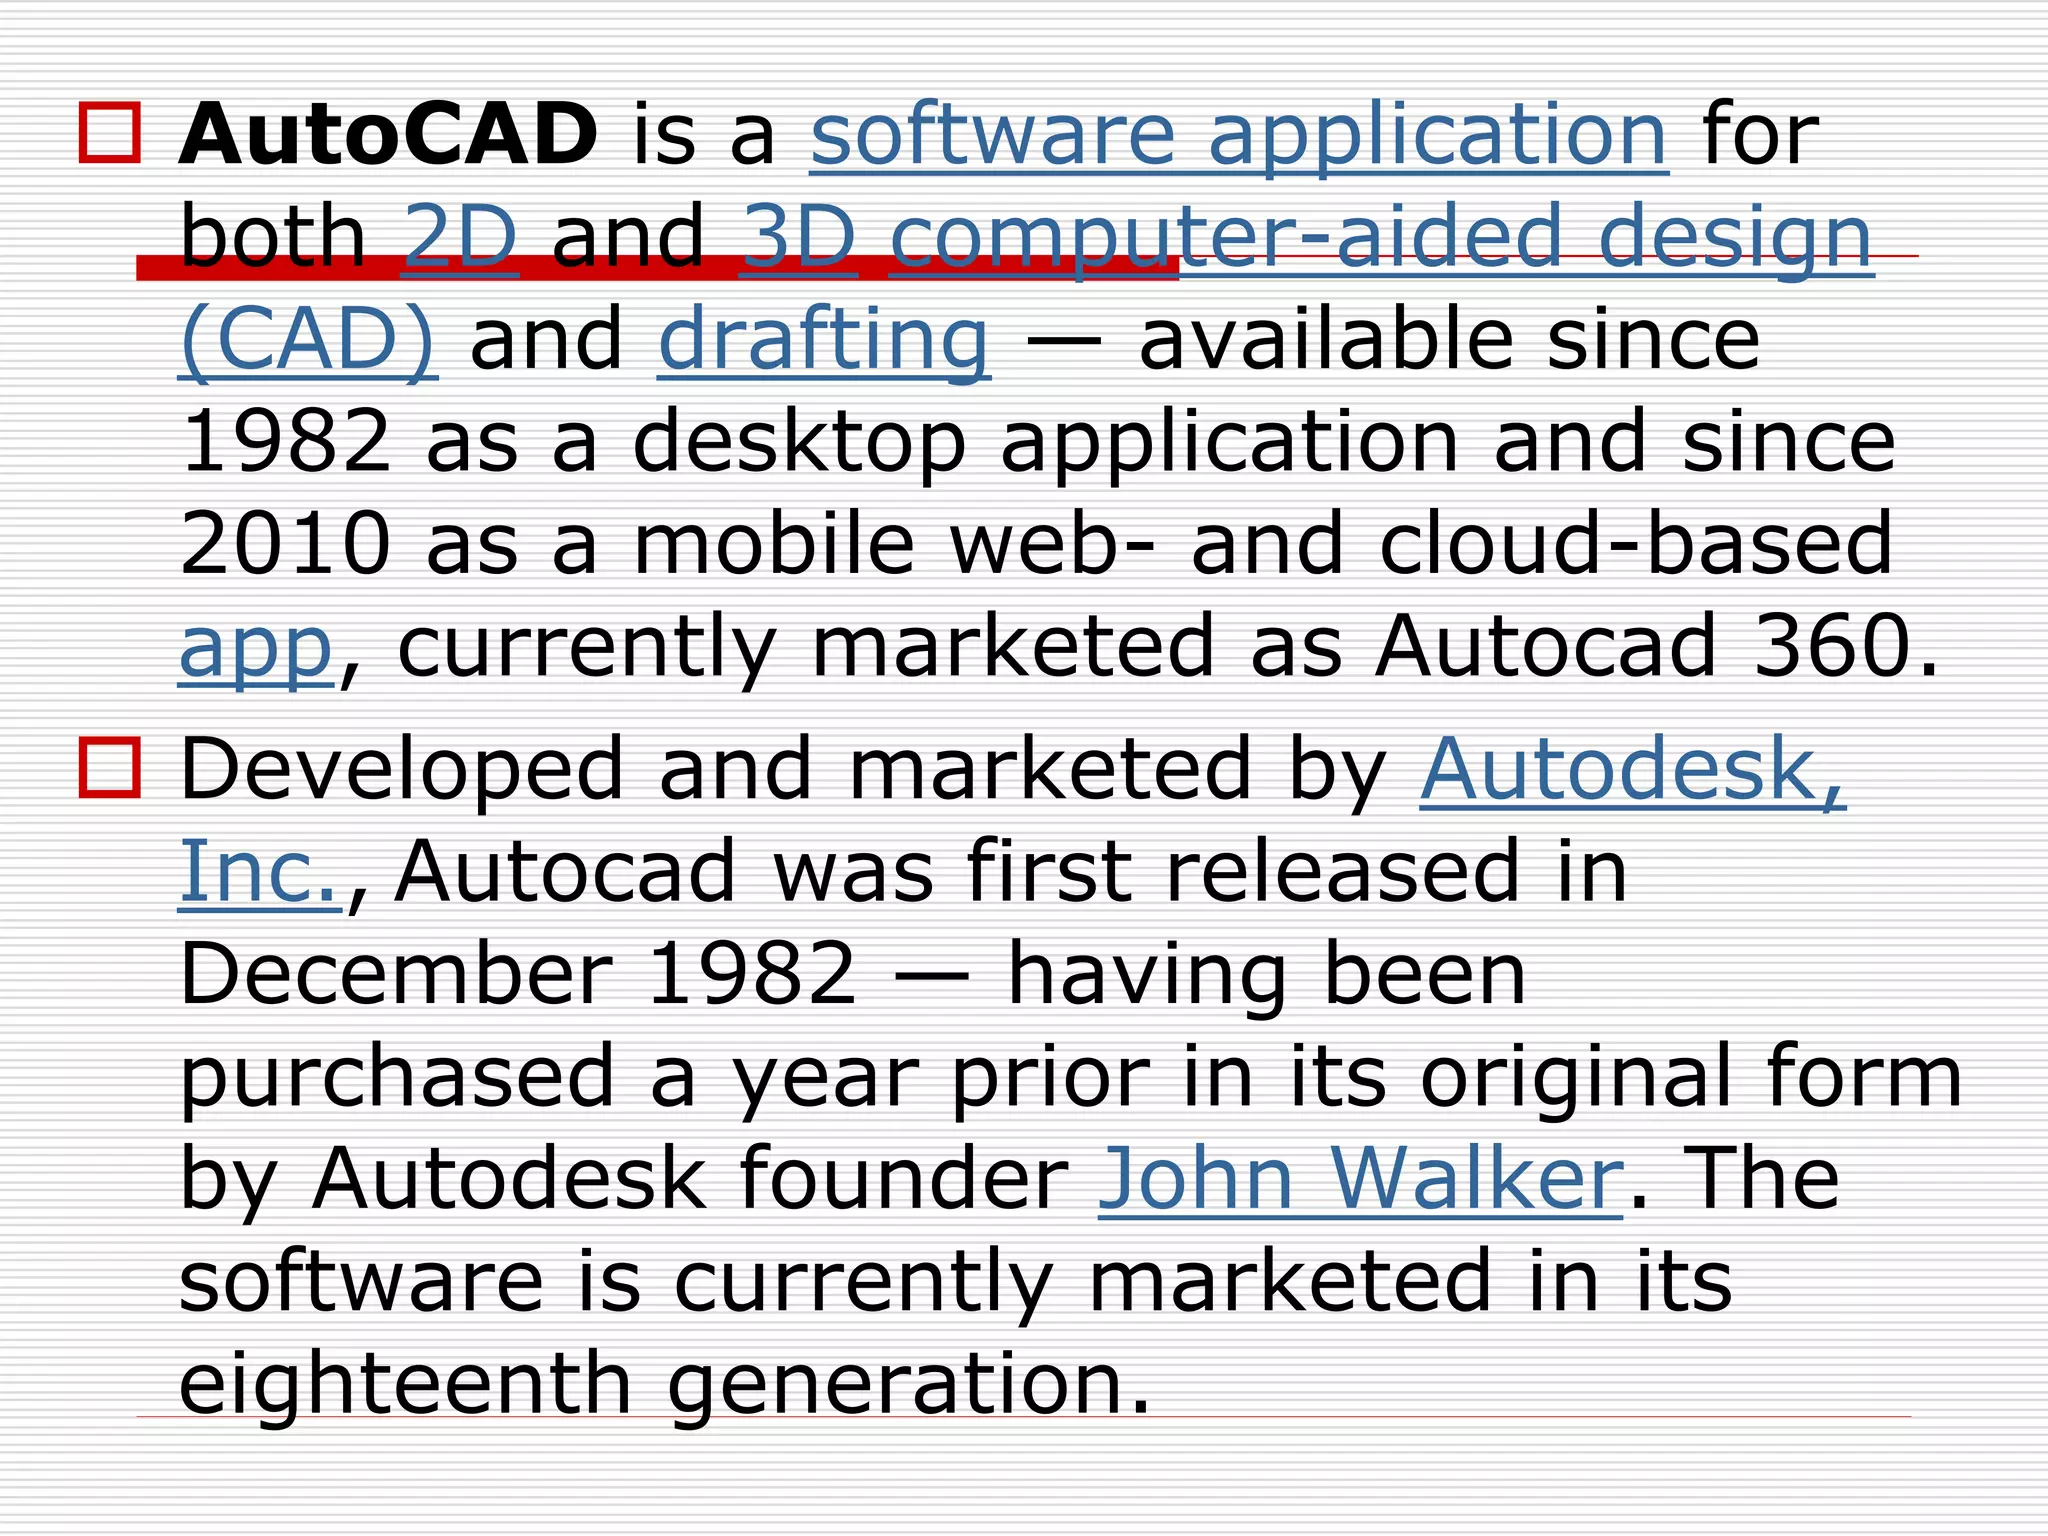The image size is (2048, 1536).
Task: Open the 'John Walker' link
Action: (1360, 1180)
